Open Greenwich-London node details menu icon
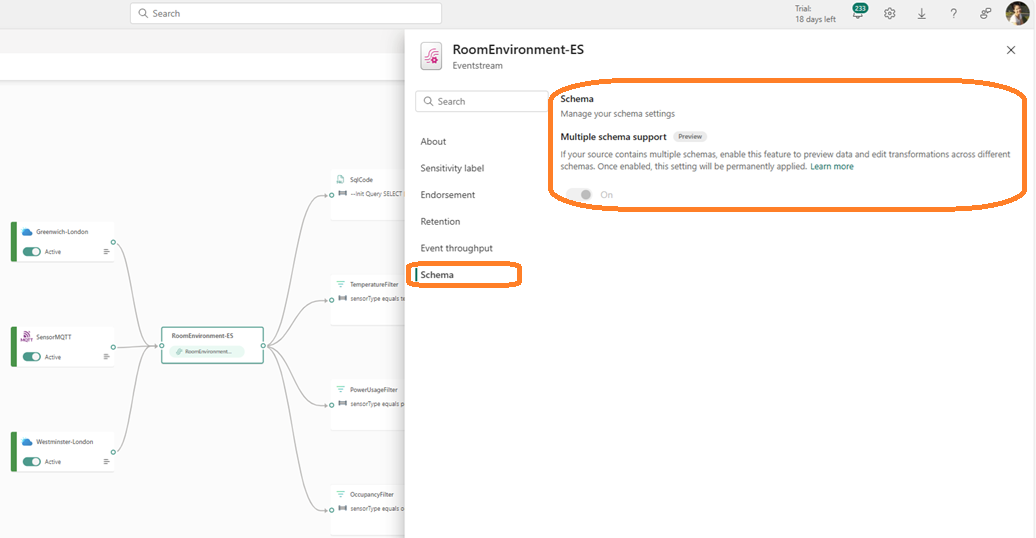1036x538 pixels. (x=106, y=251)
